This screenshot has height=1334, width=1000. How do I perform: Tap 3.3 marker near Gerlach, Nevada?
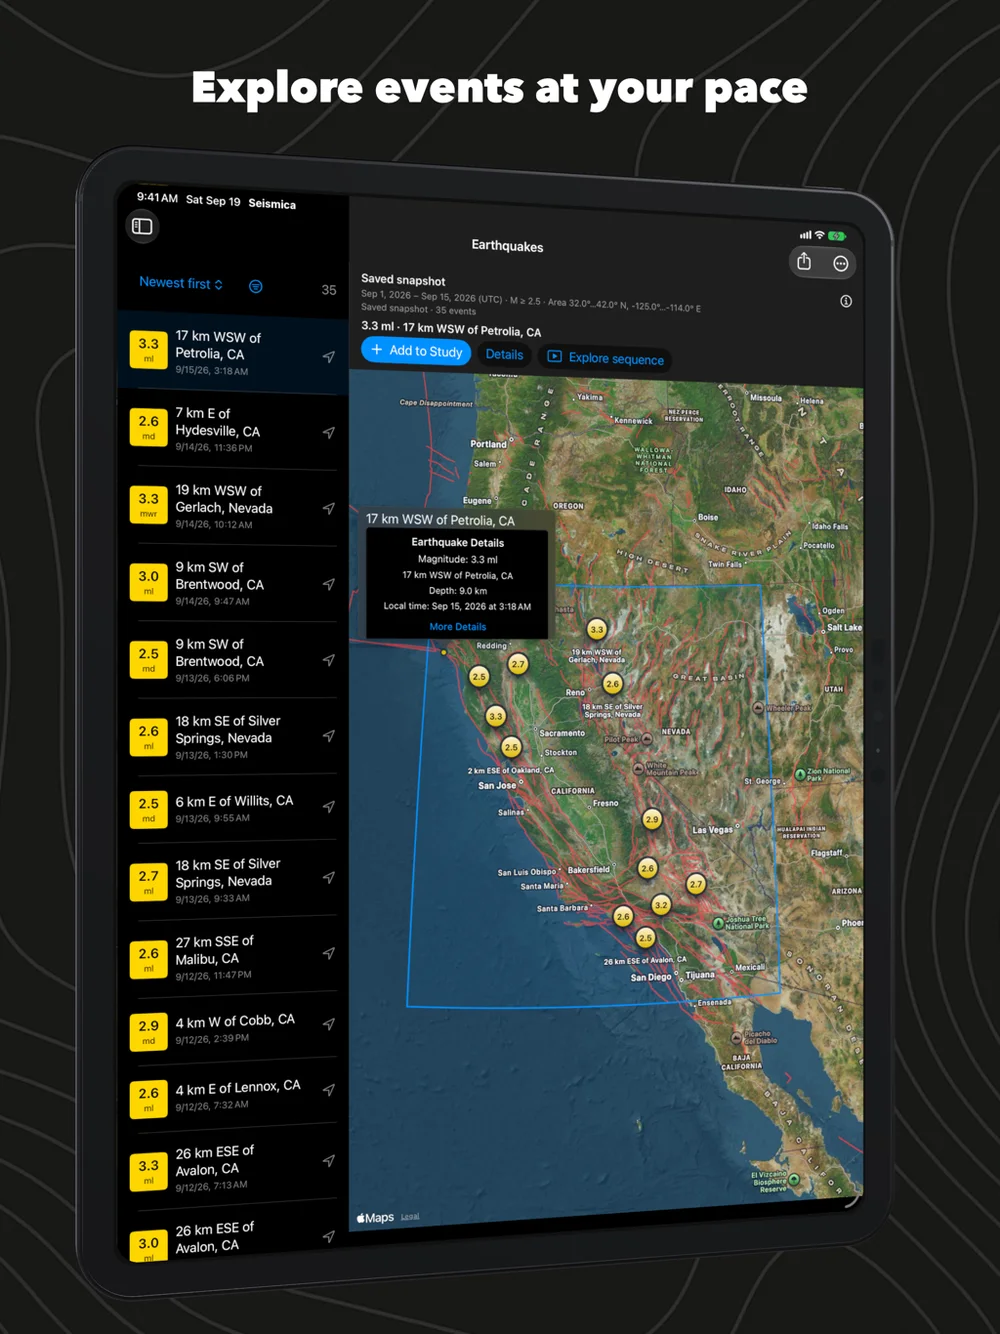[596, 629]
